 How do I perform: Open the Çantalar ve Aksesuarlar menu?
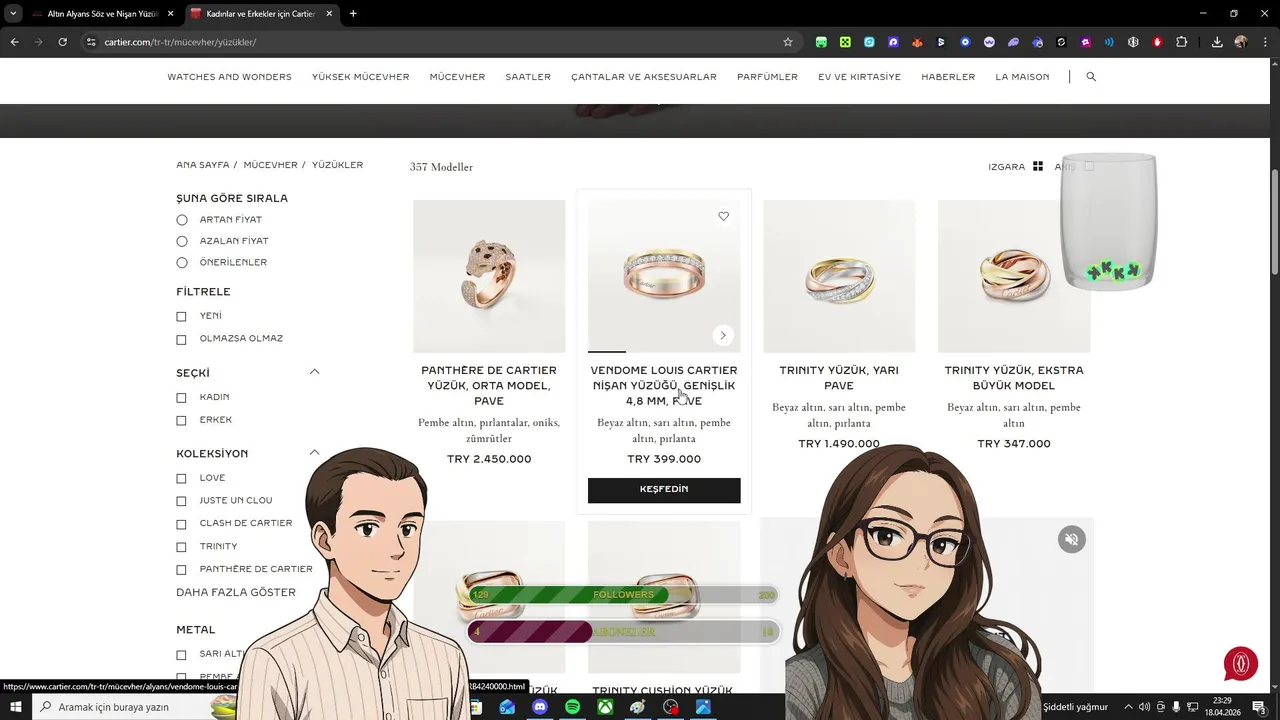coord(644,77)
